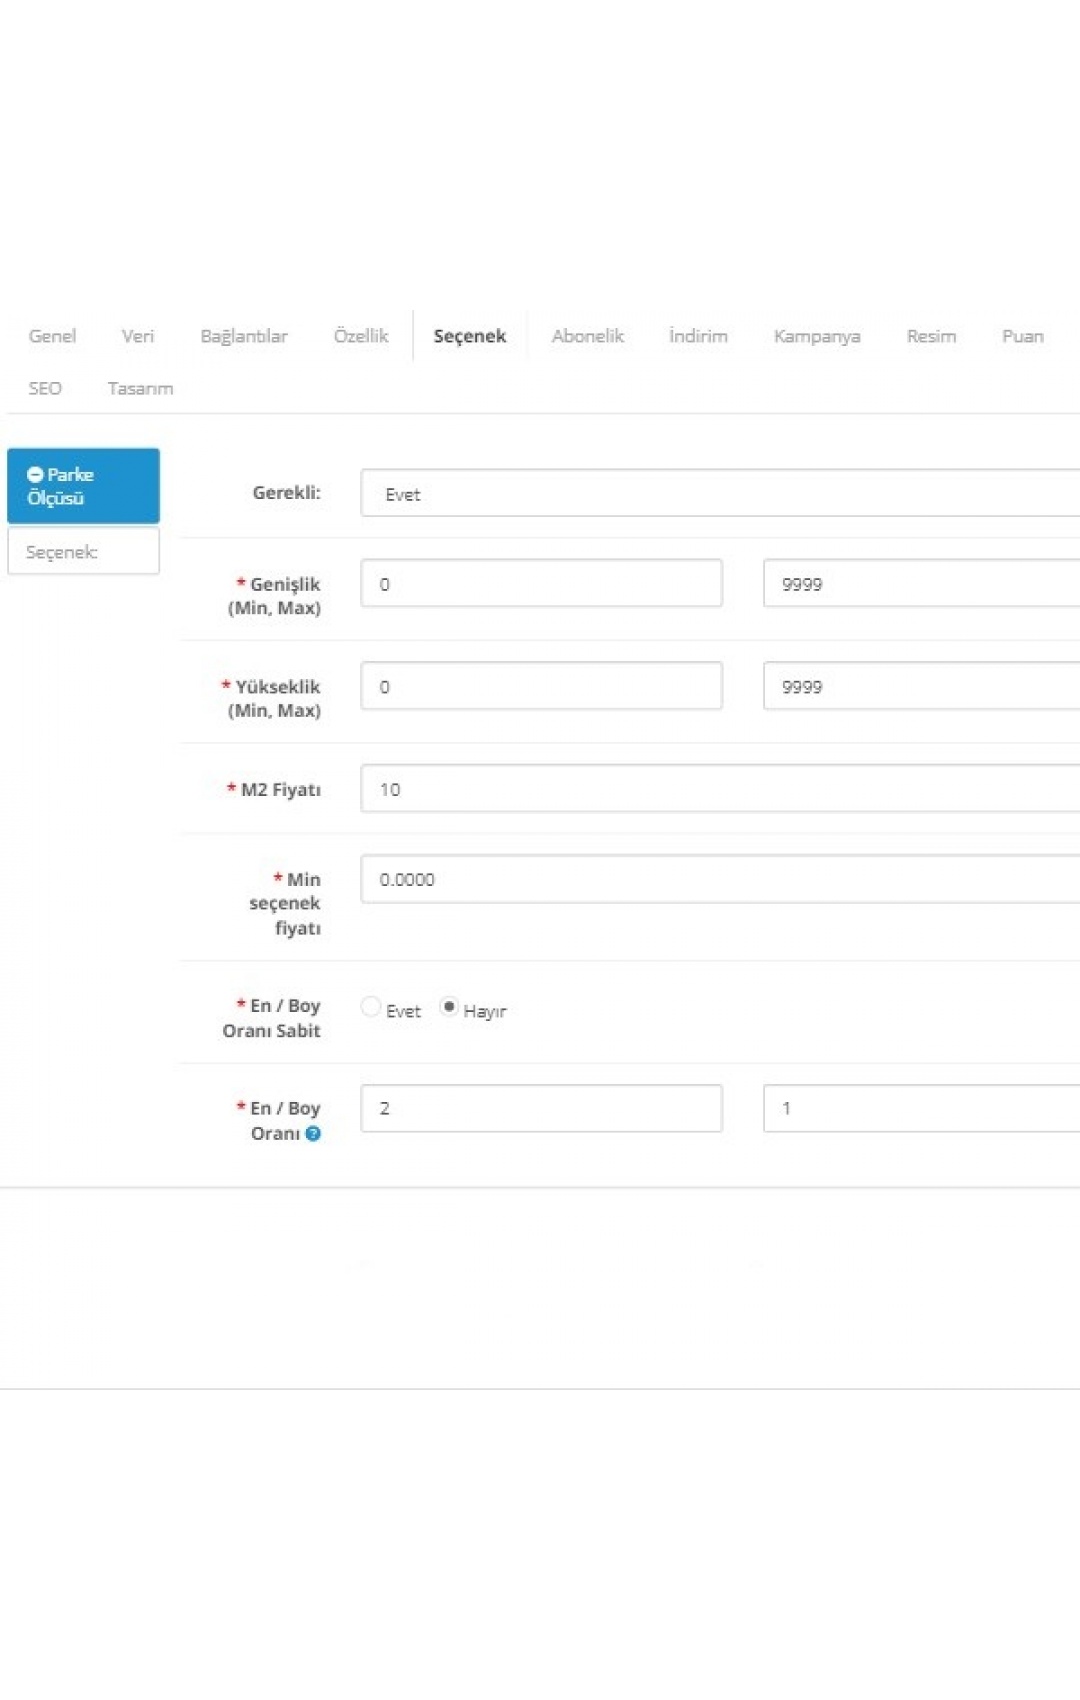Image resolution: width=1080 pixels, height=1700 pixels.
Task: Go to the Kampanya tab
Action: (817, 336)
